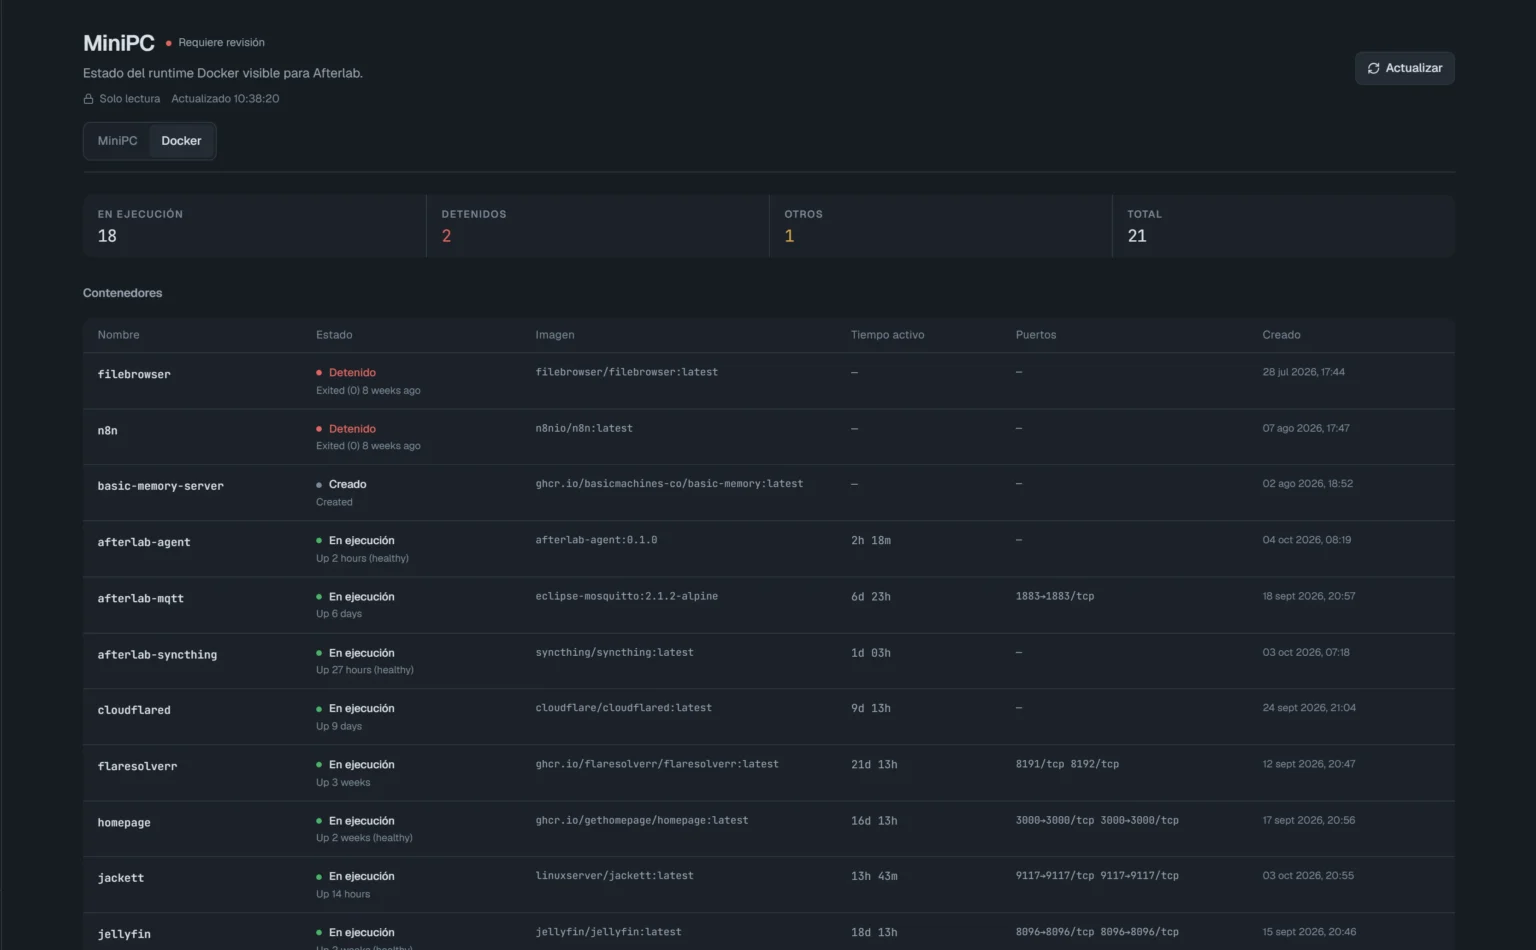This screenshot has height=950, width=1536.
Task: Select the afterlab-mqtt container name
Action: click(140, 599)
